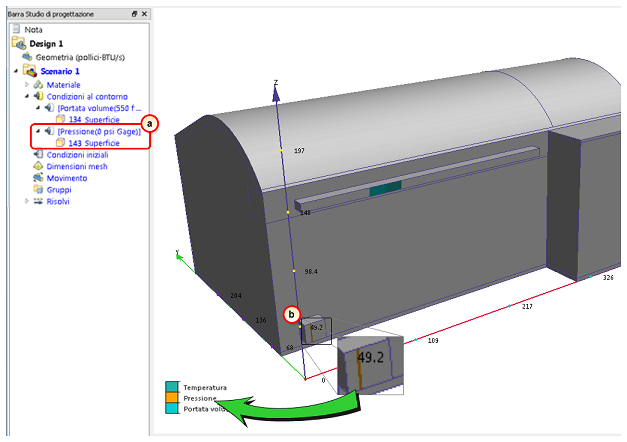
Task: Click the 326 X-axis value
Action: coord(608,277)
